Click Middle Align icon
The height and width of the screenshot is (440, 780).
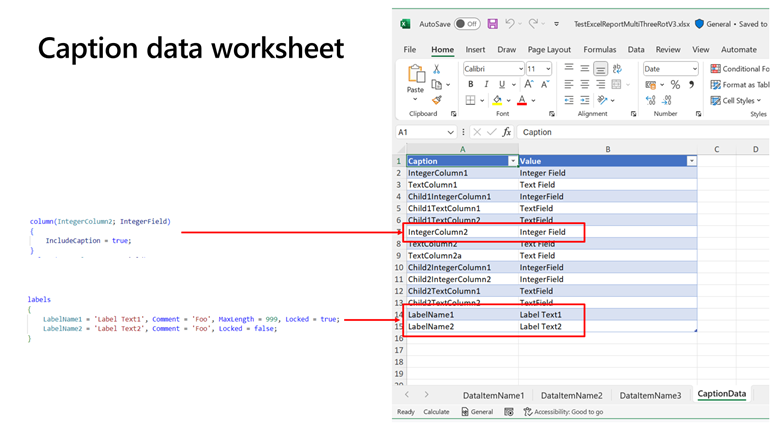coord(585,69)
